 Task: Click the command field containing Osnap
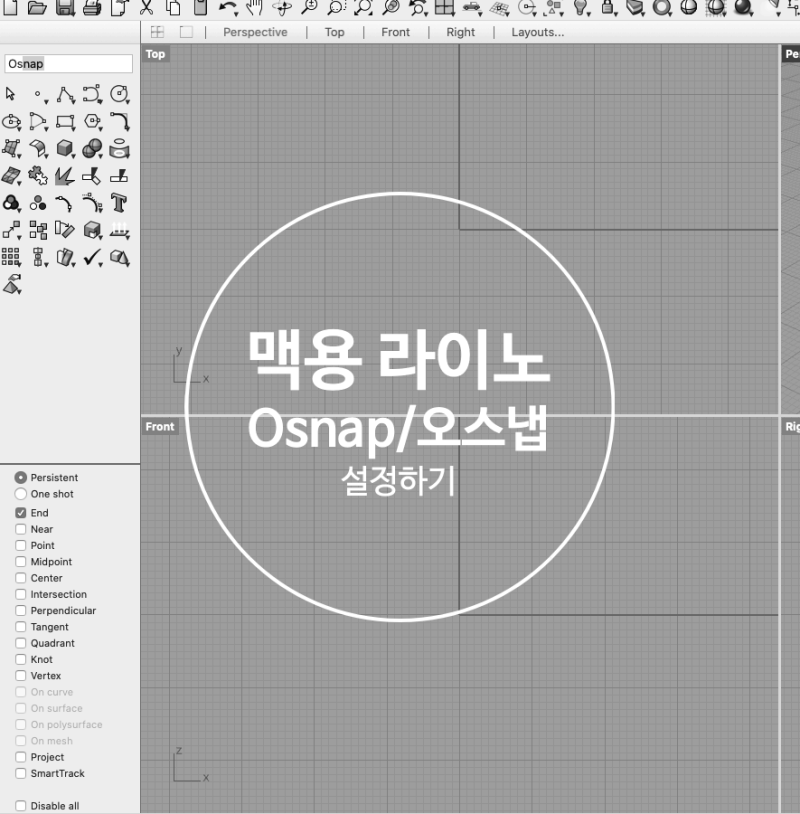(x=69, y=64)
